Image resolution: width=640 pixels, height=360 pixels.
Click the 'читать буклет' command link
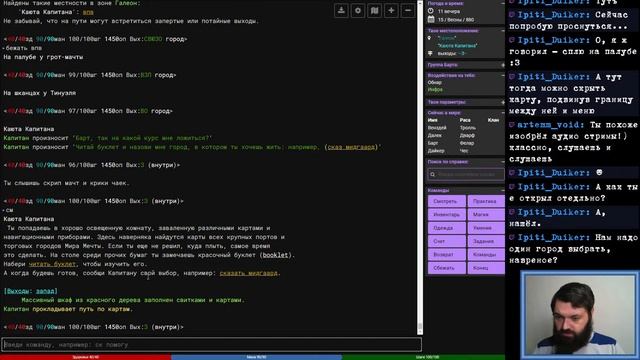[52, 264]
